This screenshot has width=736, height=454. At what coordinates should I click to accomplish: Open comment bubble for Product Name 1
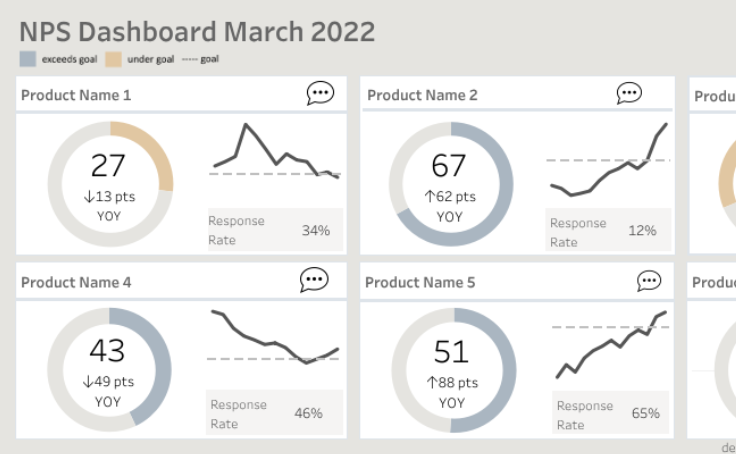(x=320, y=94)
